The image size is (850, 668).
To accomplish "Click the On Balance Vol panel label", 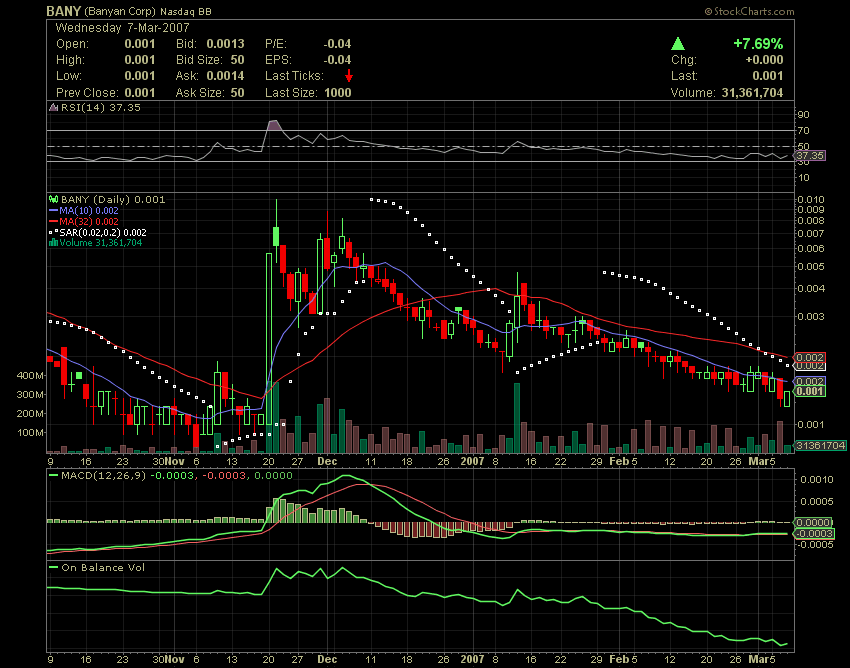I will (x=103, y=568).
